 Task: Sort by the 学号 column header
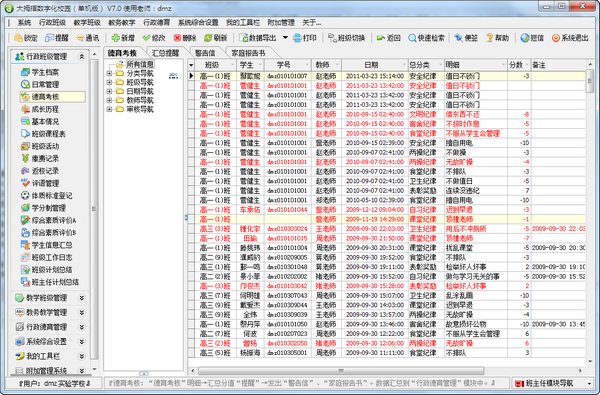point(287,65)
